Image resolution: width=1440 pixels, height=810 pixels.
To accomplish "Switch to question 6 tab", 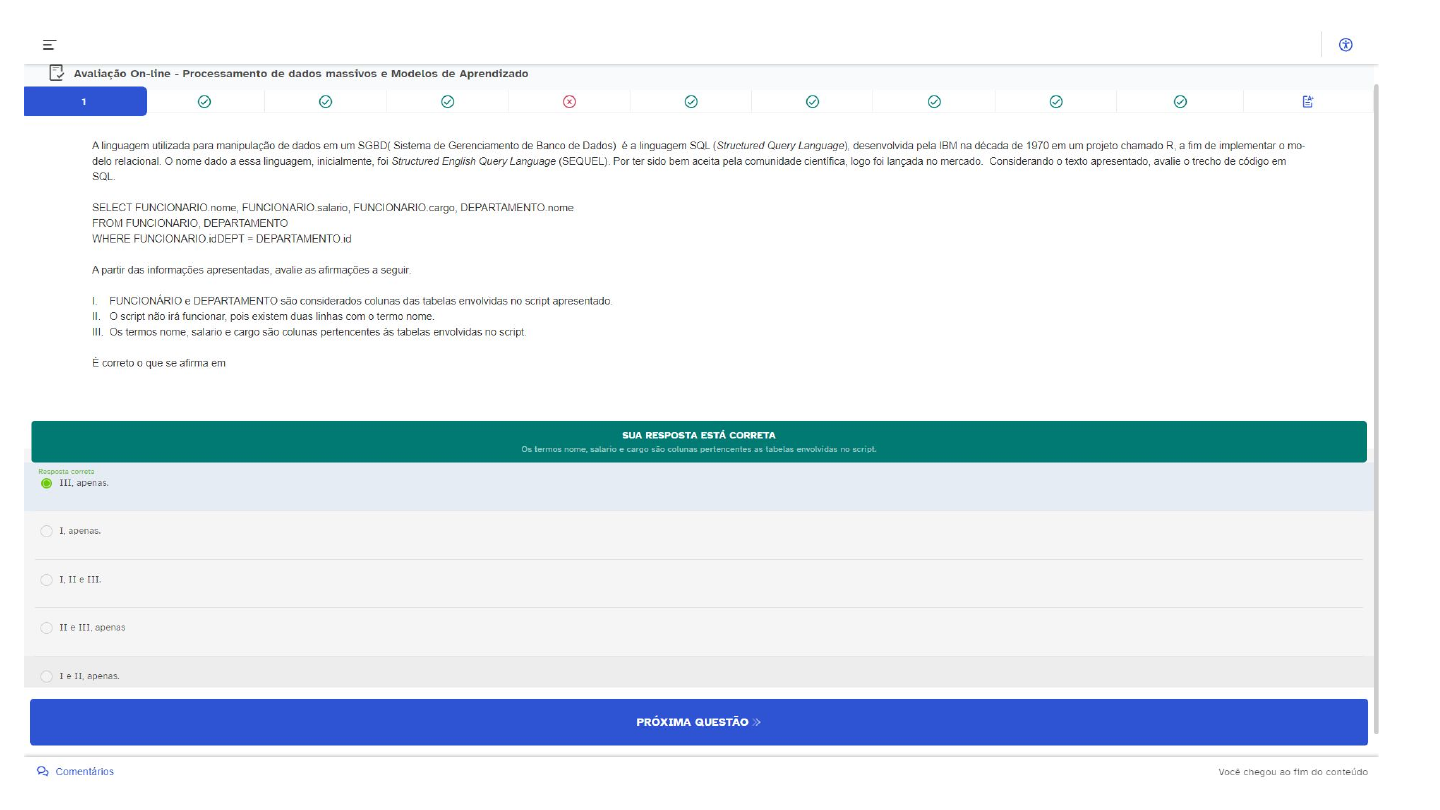I will pyautogui.click(x=690, y=101).
